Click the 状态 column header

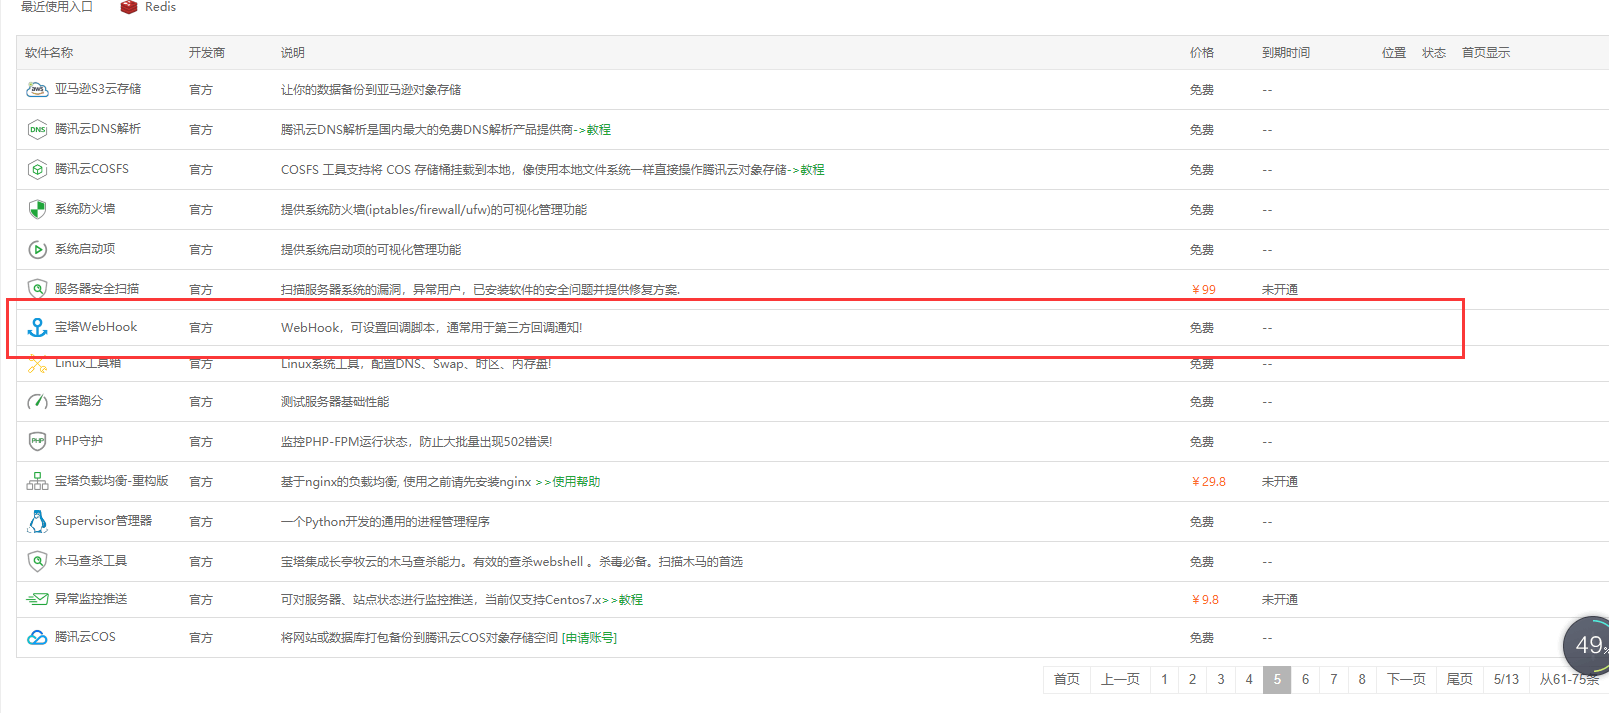[1434, 53]
